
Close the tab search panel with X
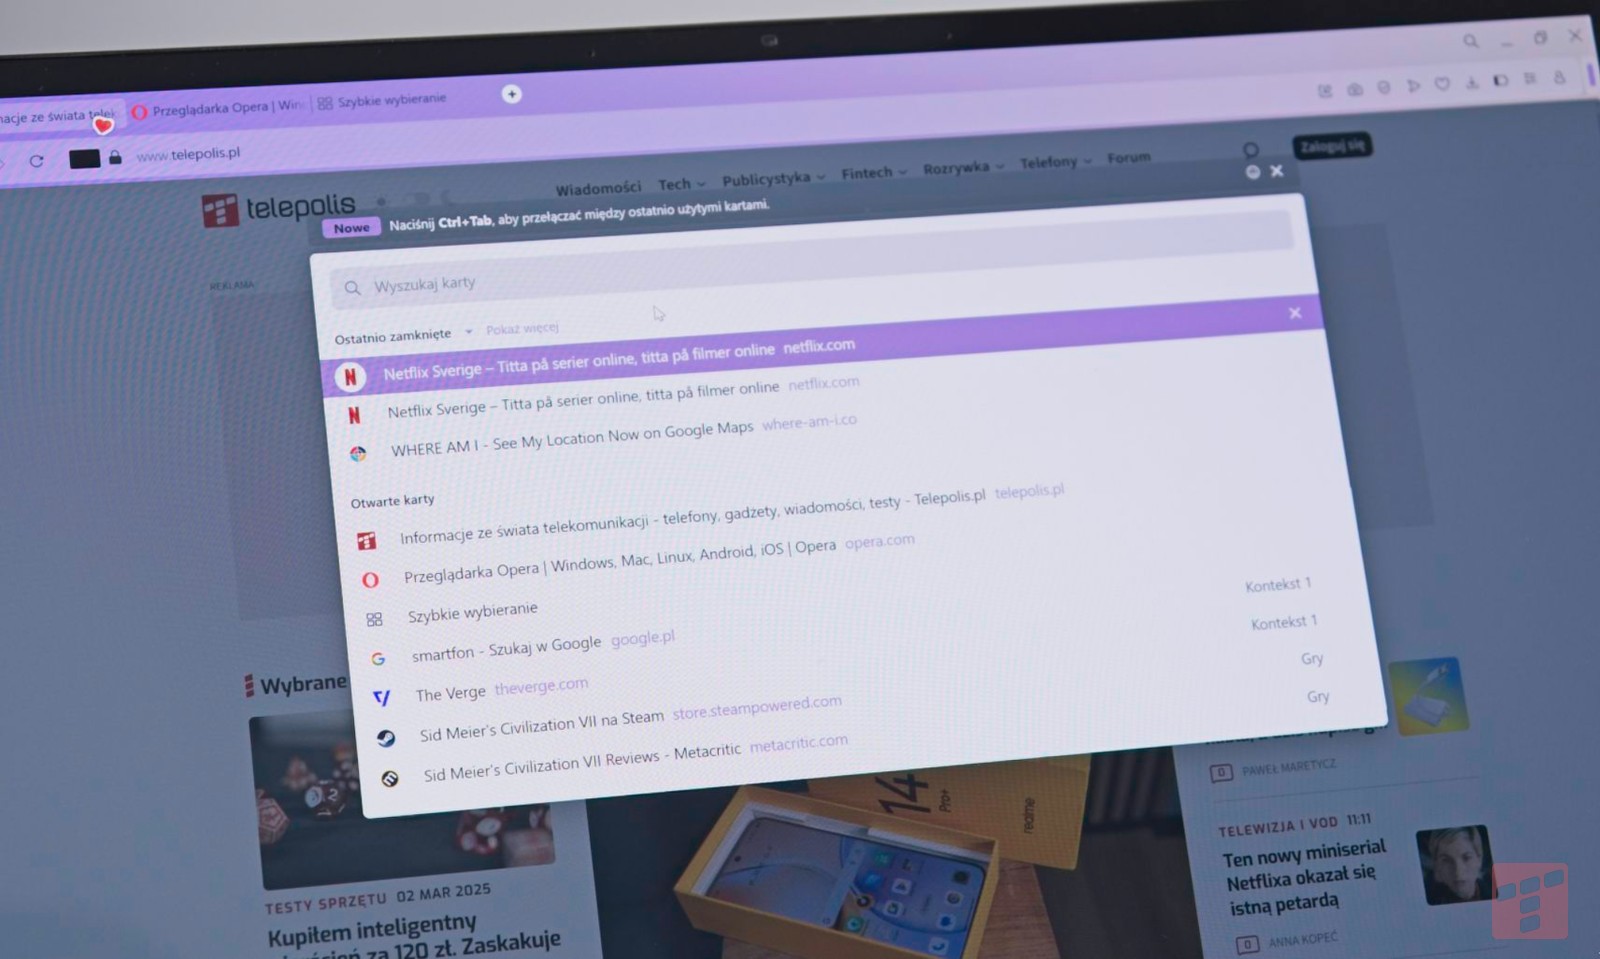point(1277,171)
